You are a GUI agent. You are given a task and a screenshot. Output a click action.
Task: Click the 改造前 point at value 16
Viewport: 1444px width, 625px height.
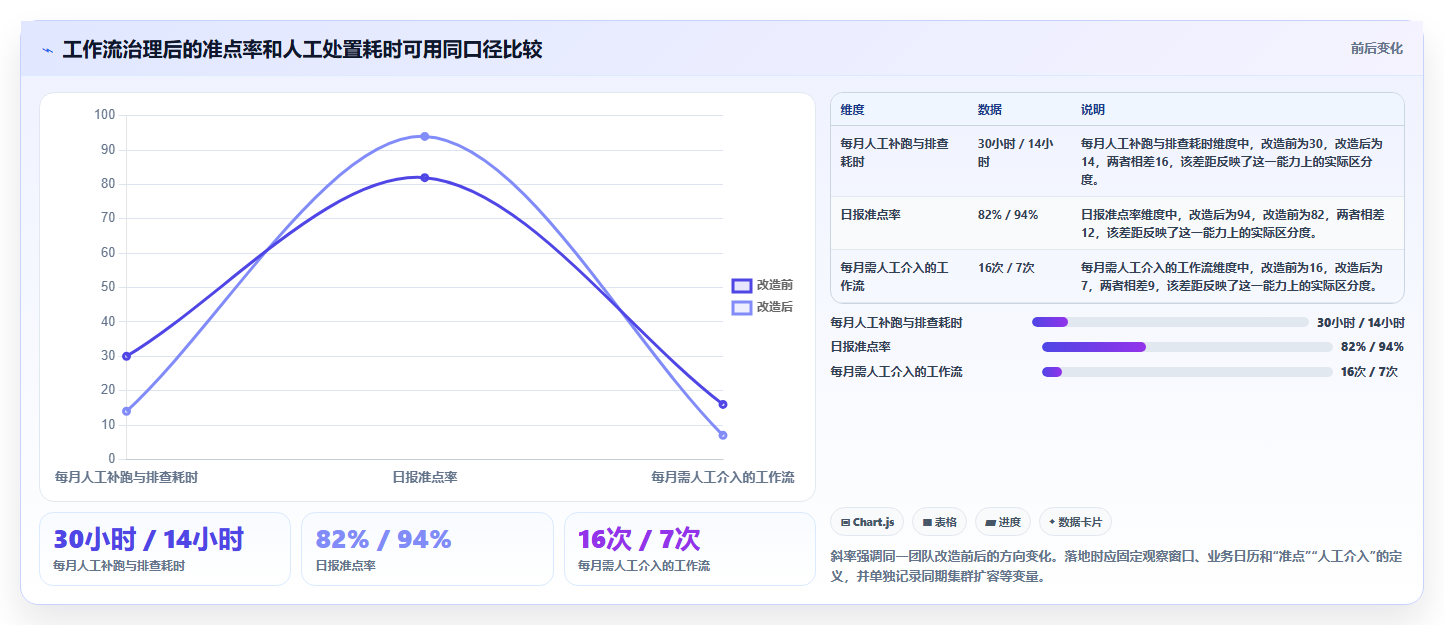point(723,404)
